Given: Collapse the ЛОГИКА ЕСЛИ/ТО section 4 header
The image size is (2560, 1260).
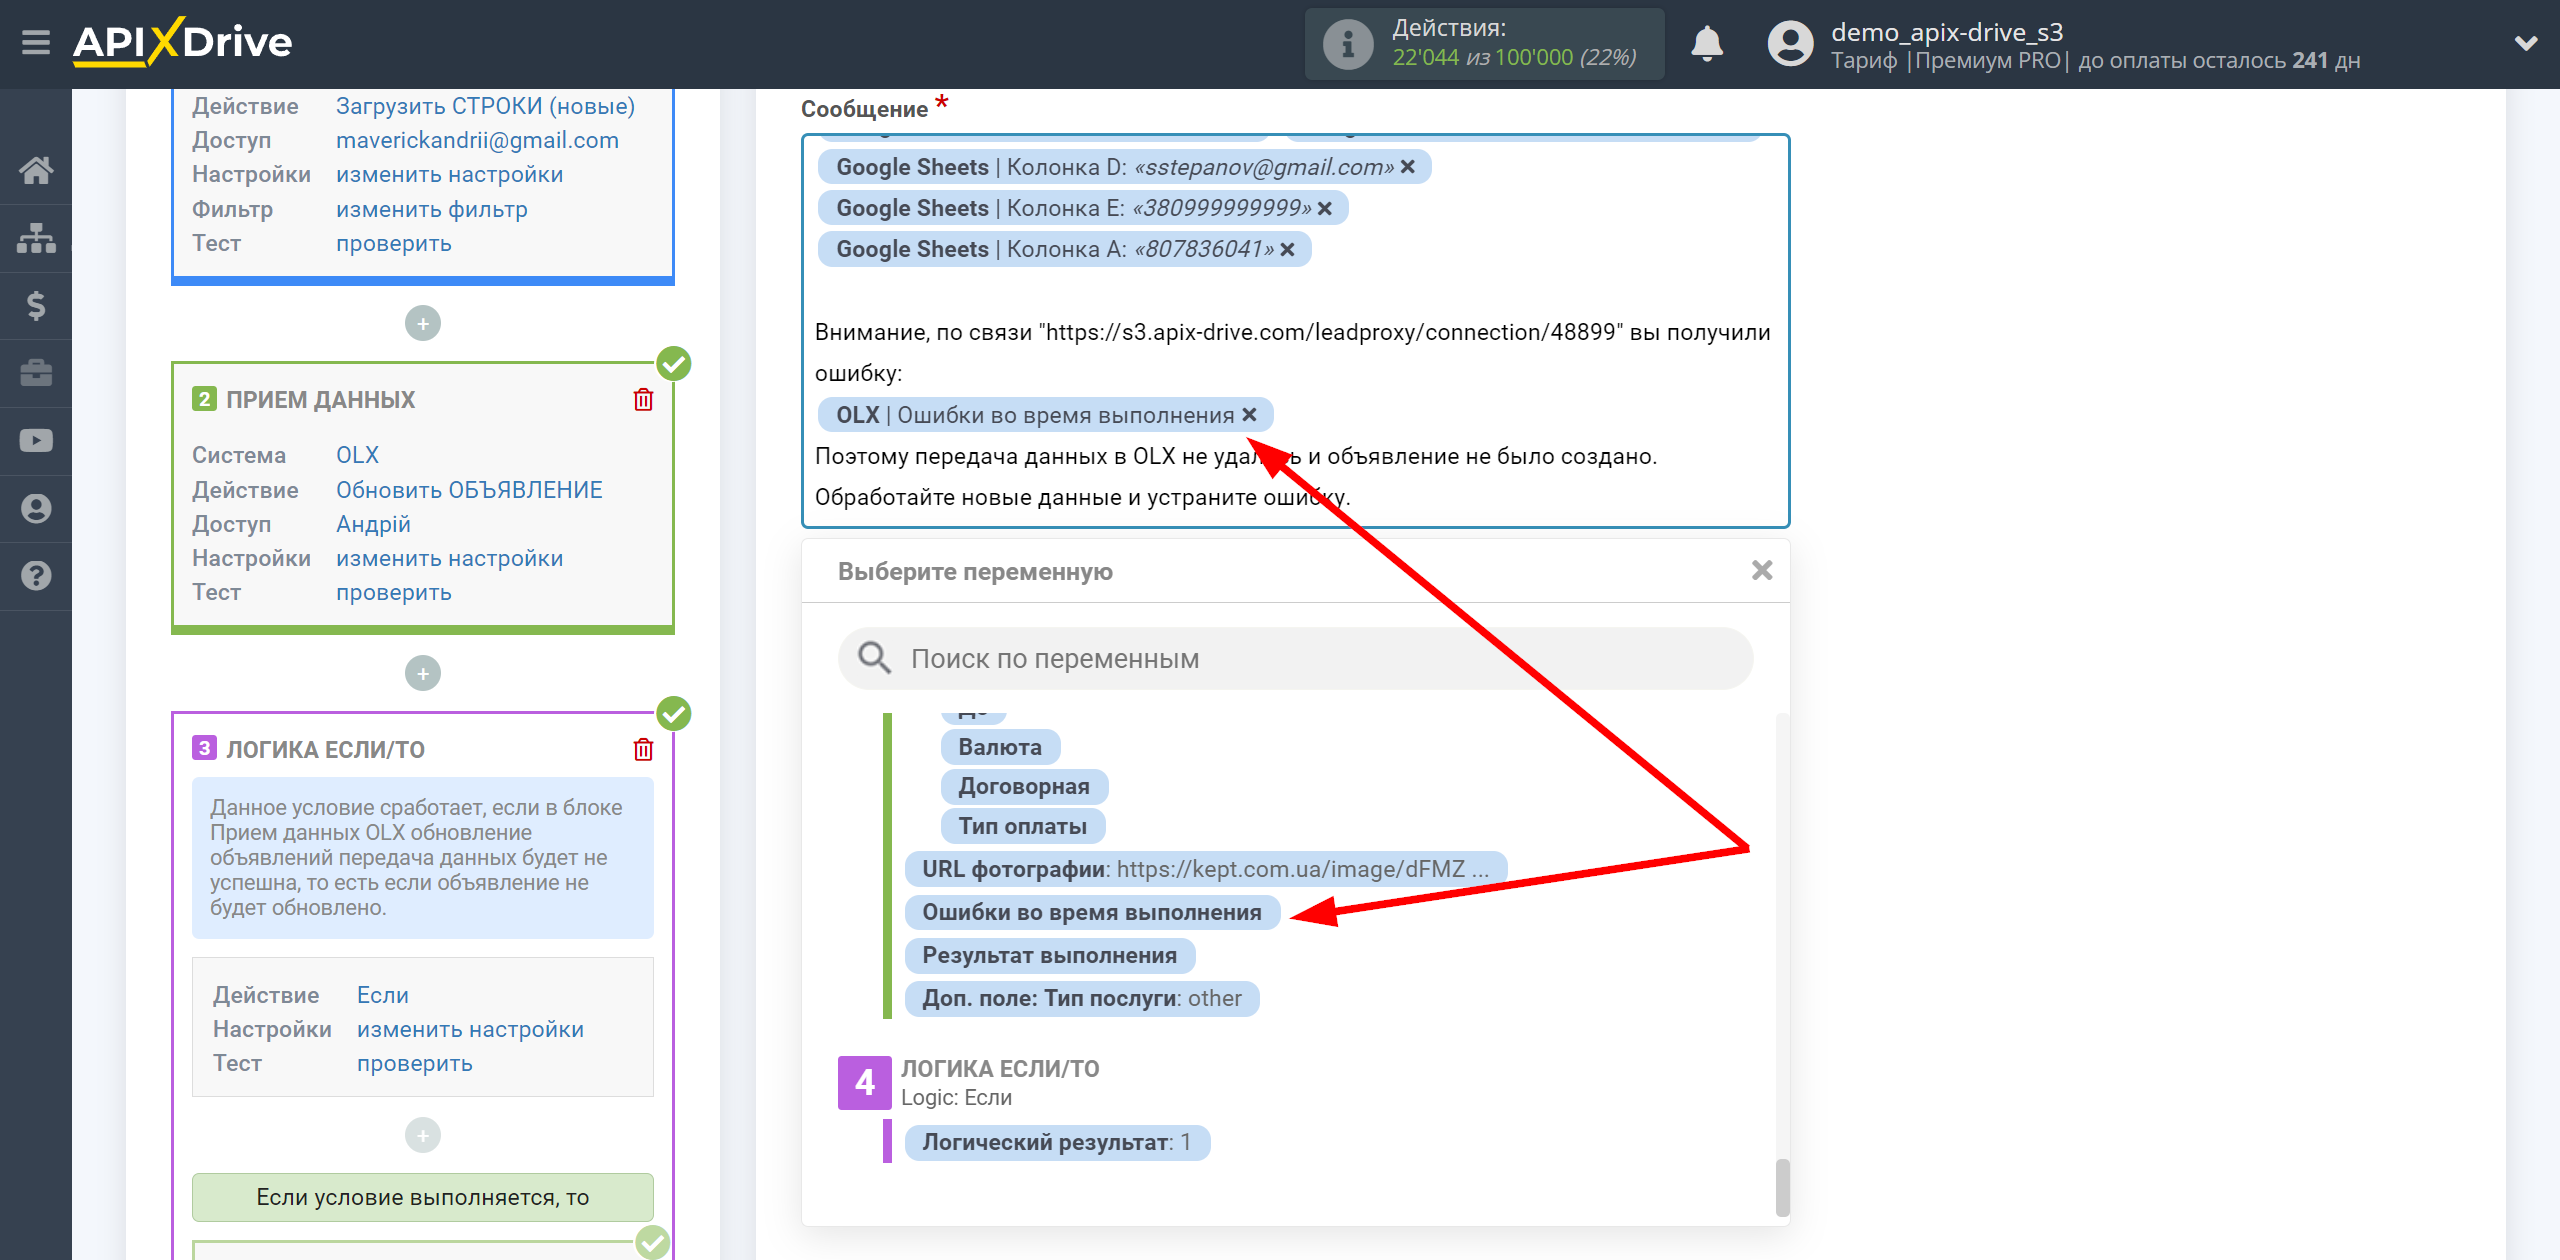Looking at the screenshot, I should point(968,1082).
